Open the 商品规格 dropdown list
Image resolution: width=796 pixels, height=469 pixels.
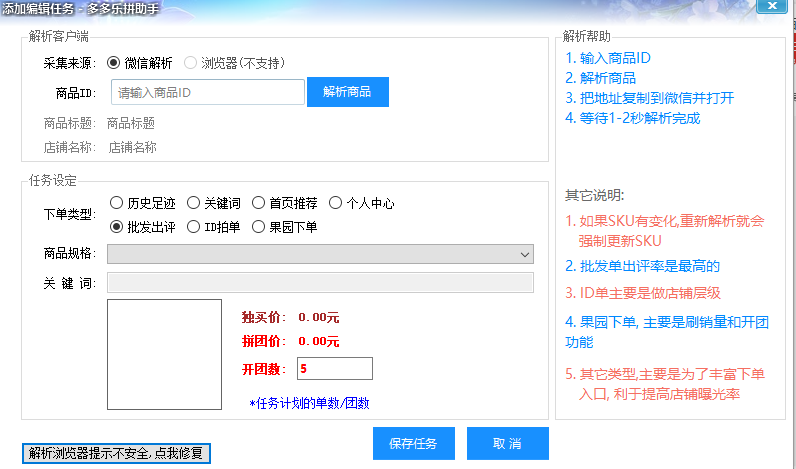click(x=320, y=254)
